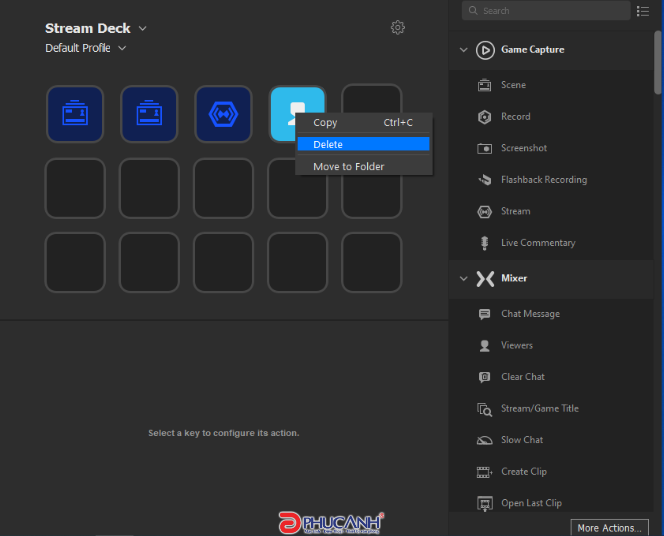Click the Flashback Recording label text
The width and height of the screenshot is (664, 536).
coord(544,180)
